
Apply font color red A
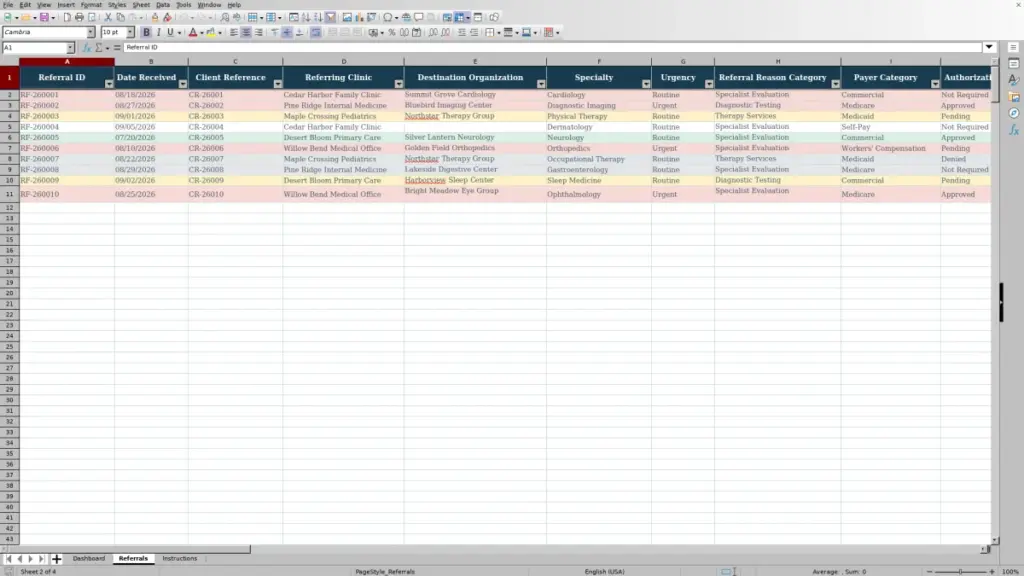(x=193, y=32)
